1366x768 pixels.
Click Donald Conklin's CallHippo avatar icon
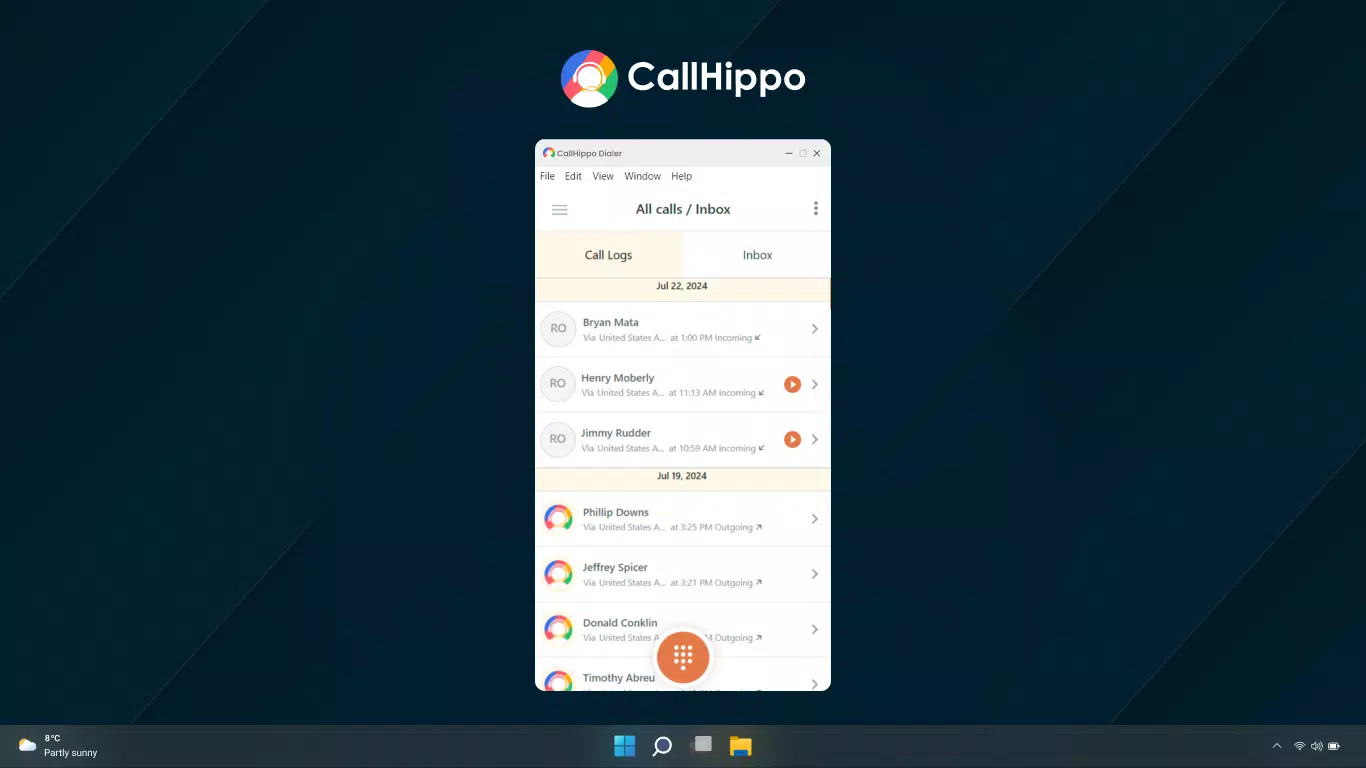pyautogui.click(x=558, y=629)
